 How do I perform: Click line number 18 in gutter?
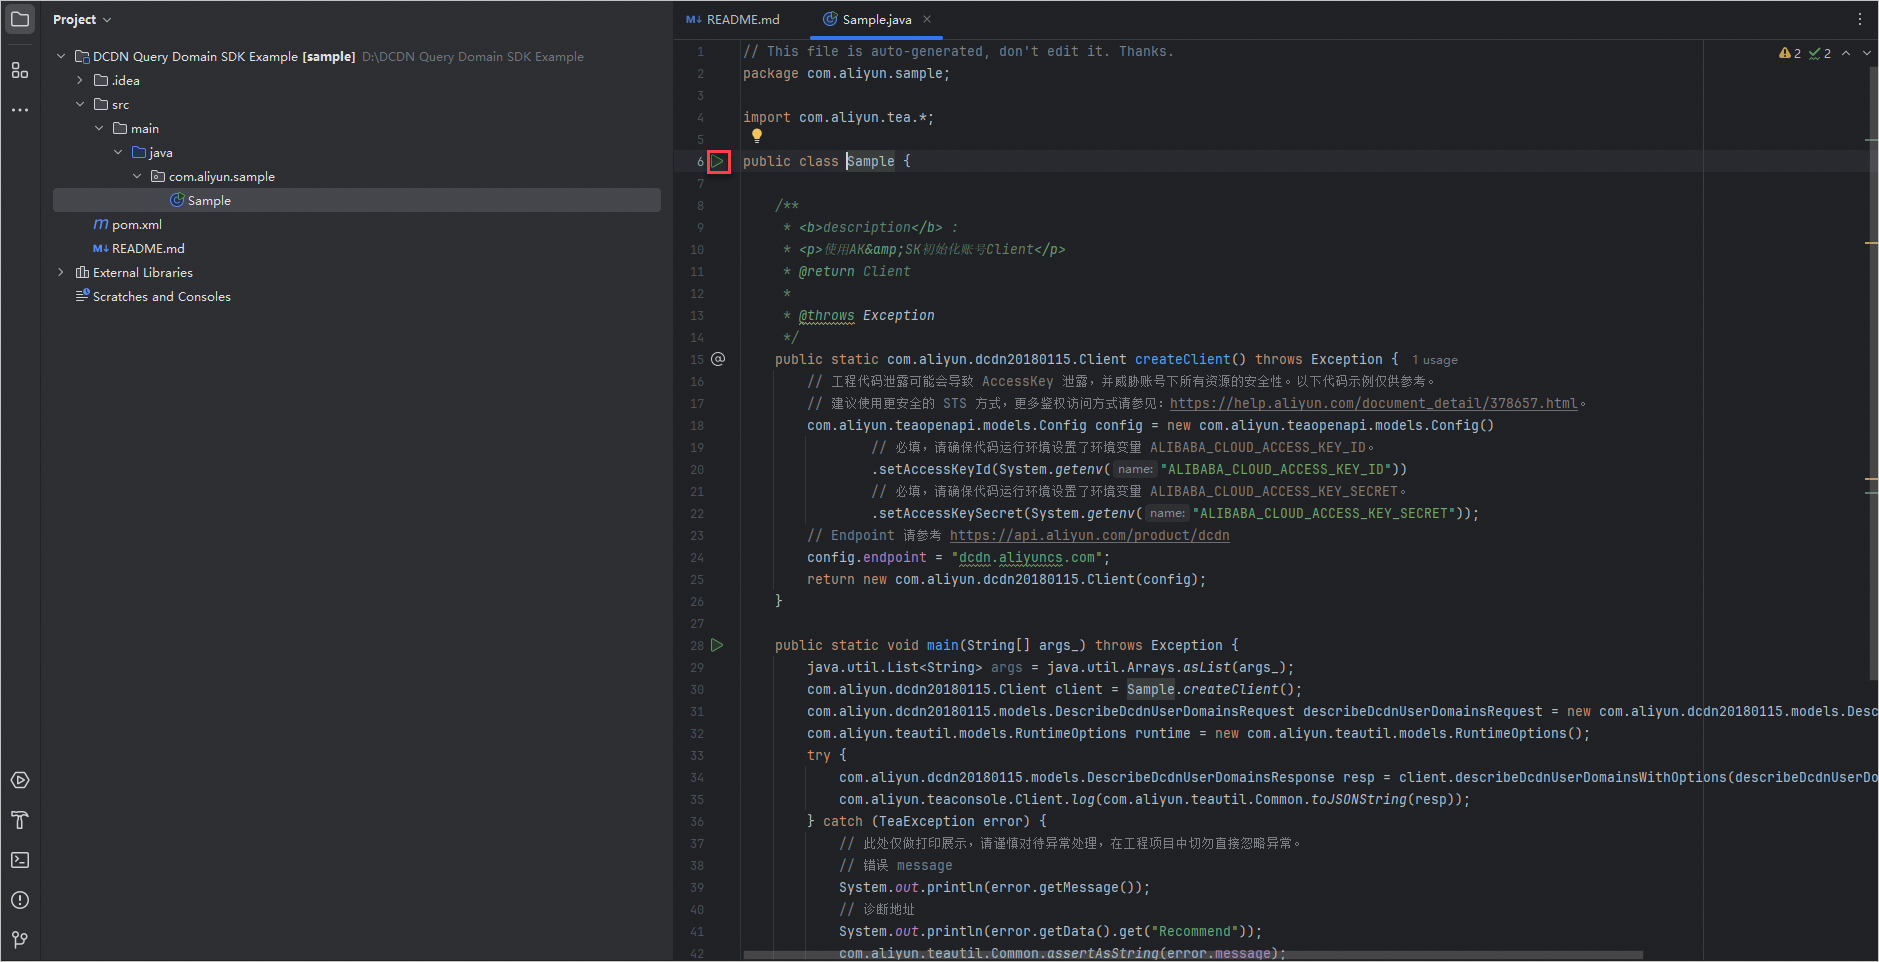tap(697, 425)
